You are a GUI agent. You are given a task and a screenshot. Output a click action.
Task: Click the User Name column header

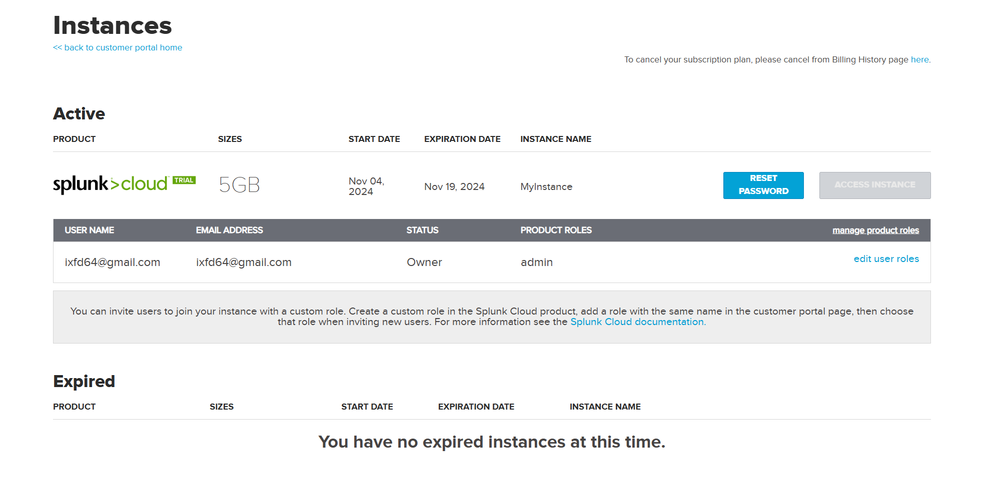pyautogui.click(x=89, y=230)
